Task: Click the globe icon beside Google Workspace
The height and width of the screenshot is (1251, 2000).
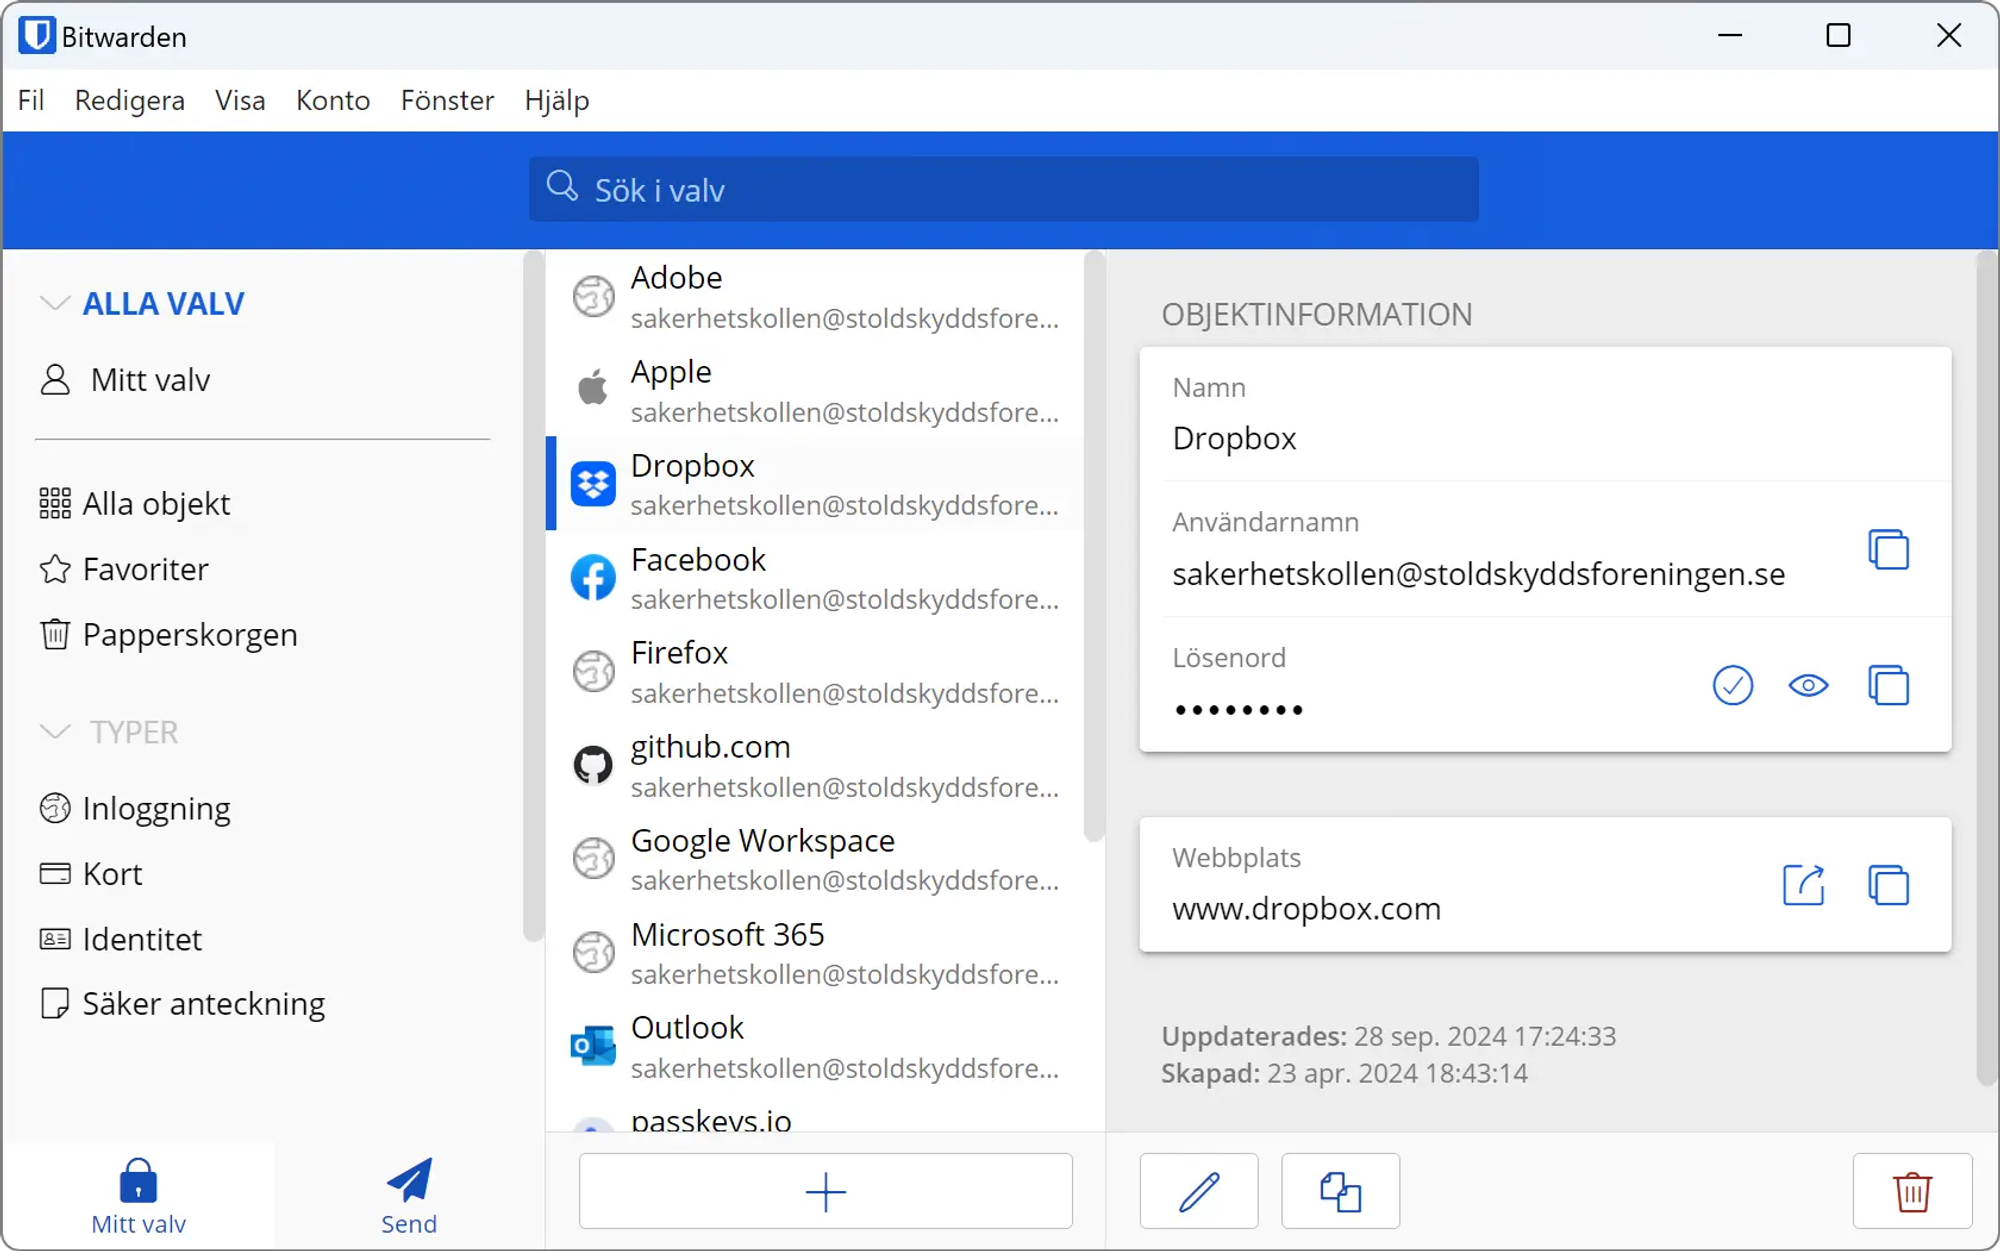Action: [x=593, y=859]
